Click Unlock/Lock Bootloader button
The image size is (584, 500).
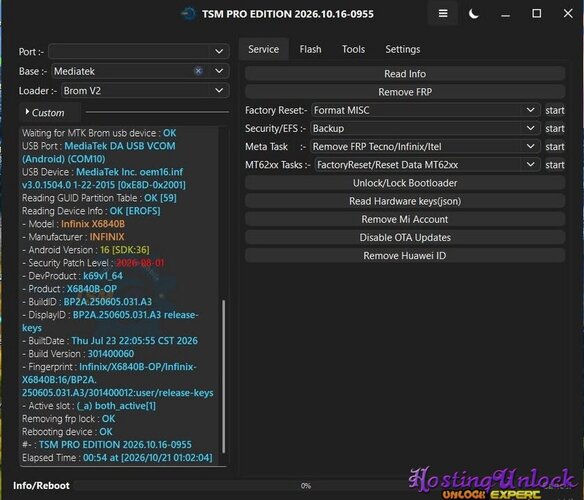click(405, 183)
